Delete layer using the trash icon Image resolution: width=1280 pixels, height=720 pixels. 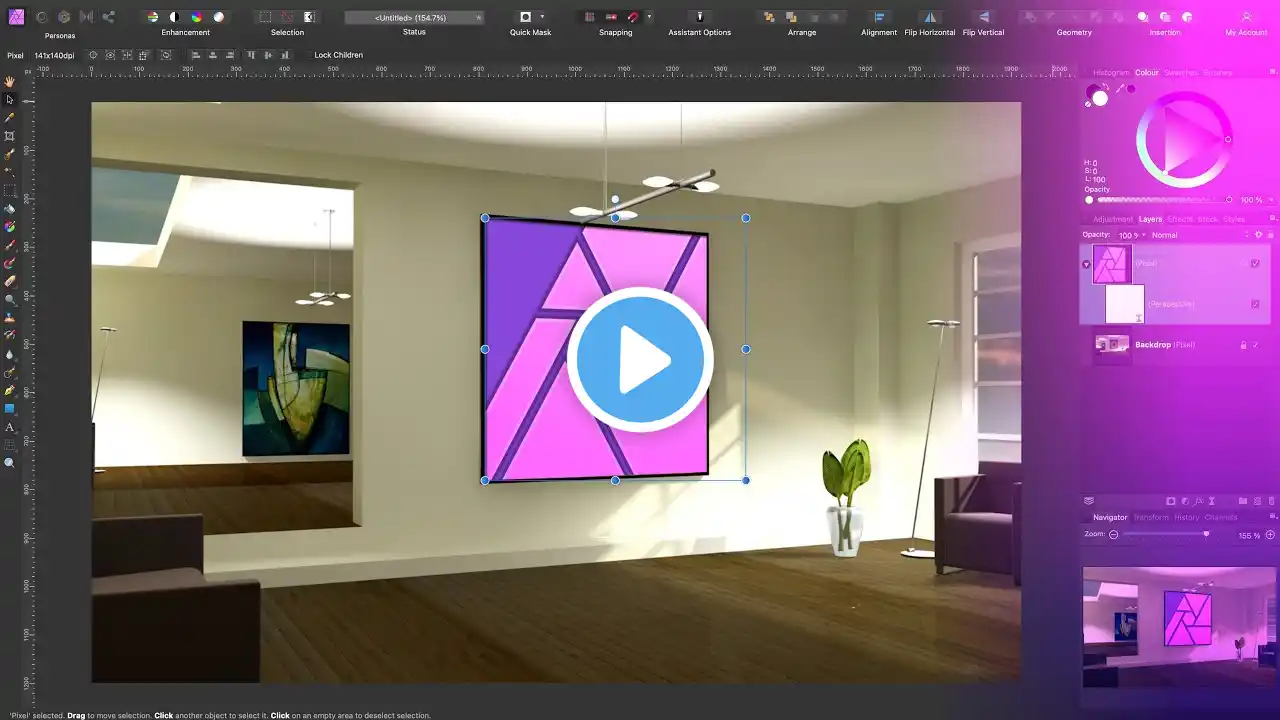pos(1270,501)
